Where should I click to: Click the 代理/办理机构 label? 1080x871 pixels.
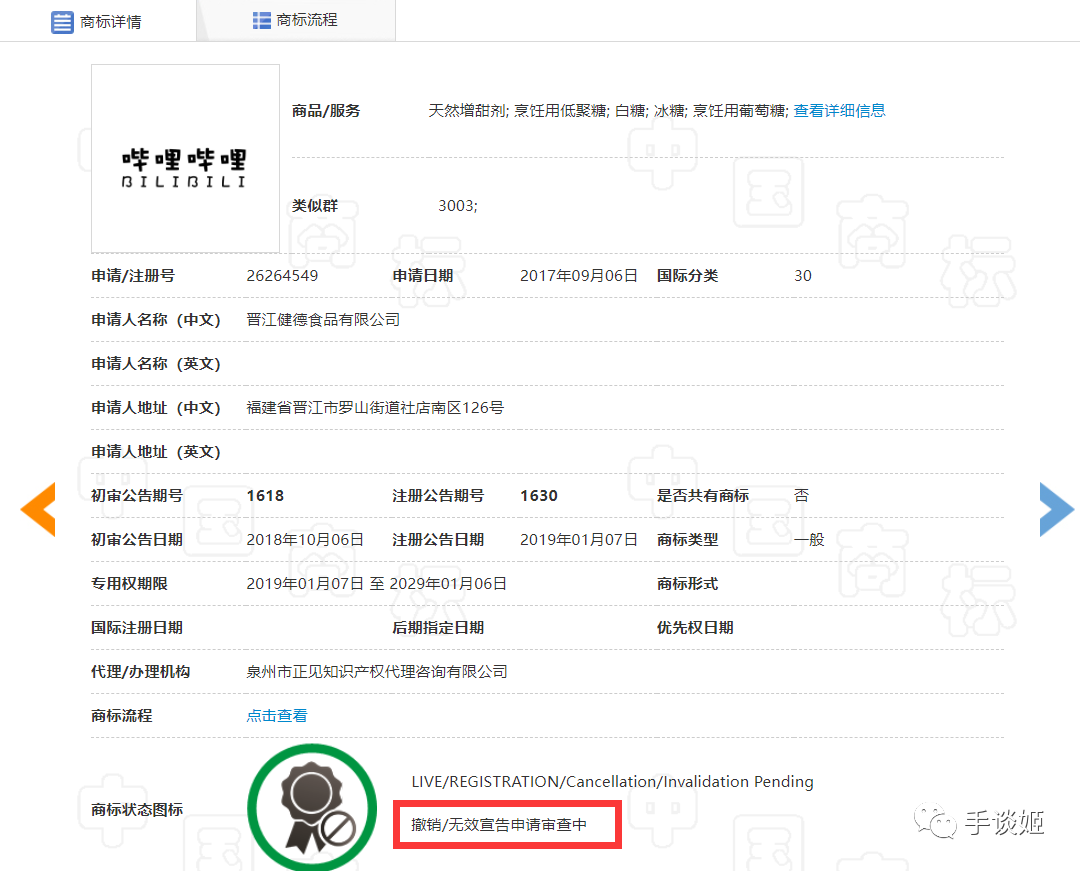click(141, 671)
